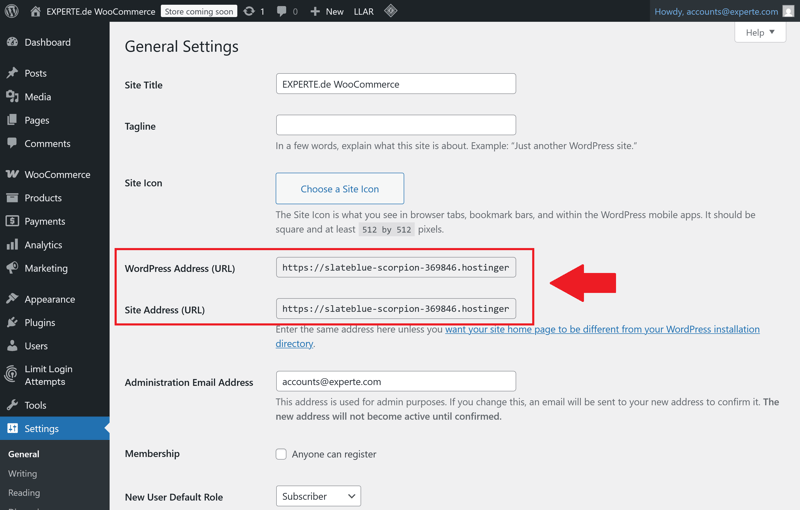Click the WordPress logo icon in admin bar
The image size is (800, 510).
click(x=12, y=11)
